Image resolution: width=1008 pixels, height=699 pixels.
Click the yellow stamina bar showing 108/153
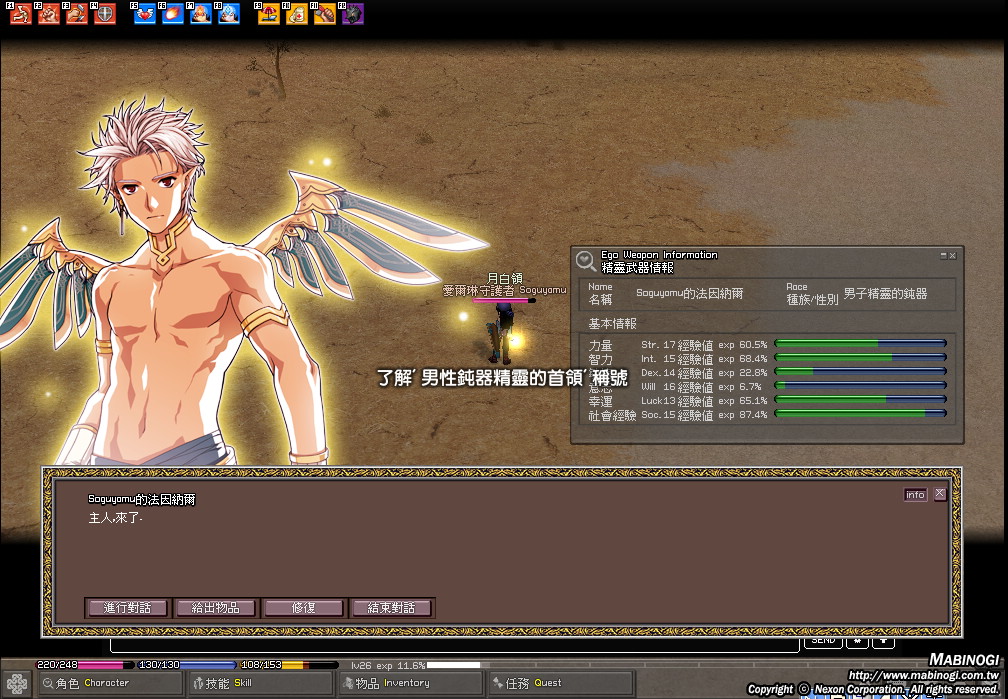coord(289,665)
